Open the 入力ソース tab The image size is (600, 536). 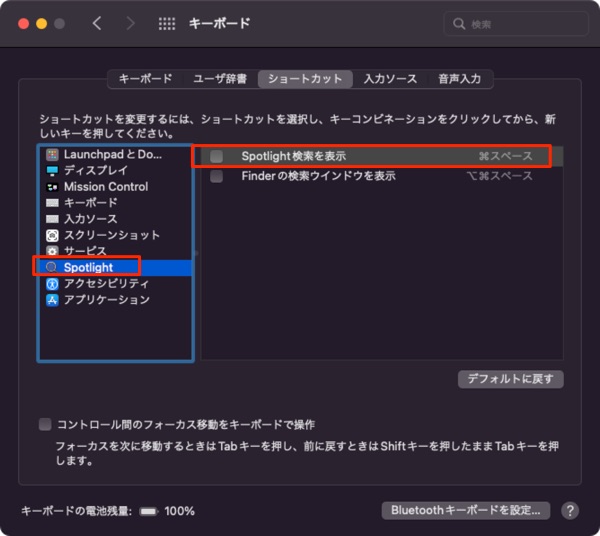pos(390,79)
